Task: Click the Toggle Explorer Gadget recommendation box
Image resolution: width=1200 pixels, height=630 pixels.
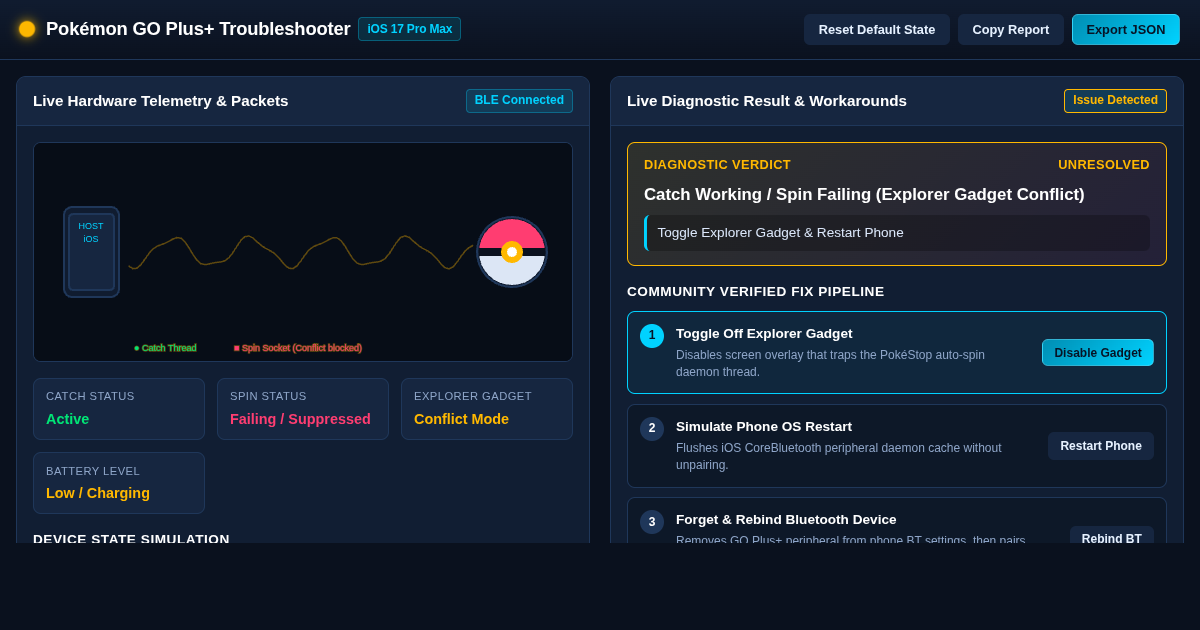Action: pyautogui.click(x=897, y=233)
